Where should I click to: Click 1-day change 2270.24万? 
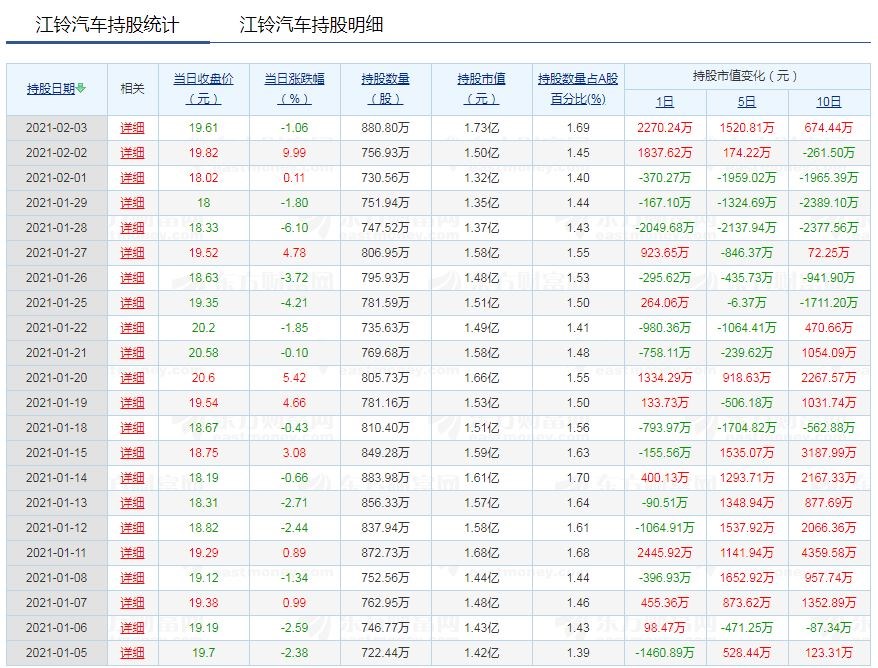665,128
